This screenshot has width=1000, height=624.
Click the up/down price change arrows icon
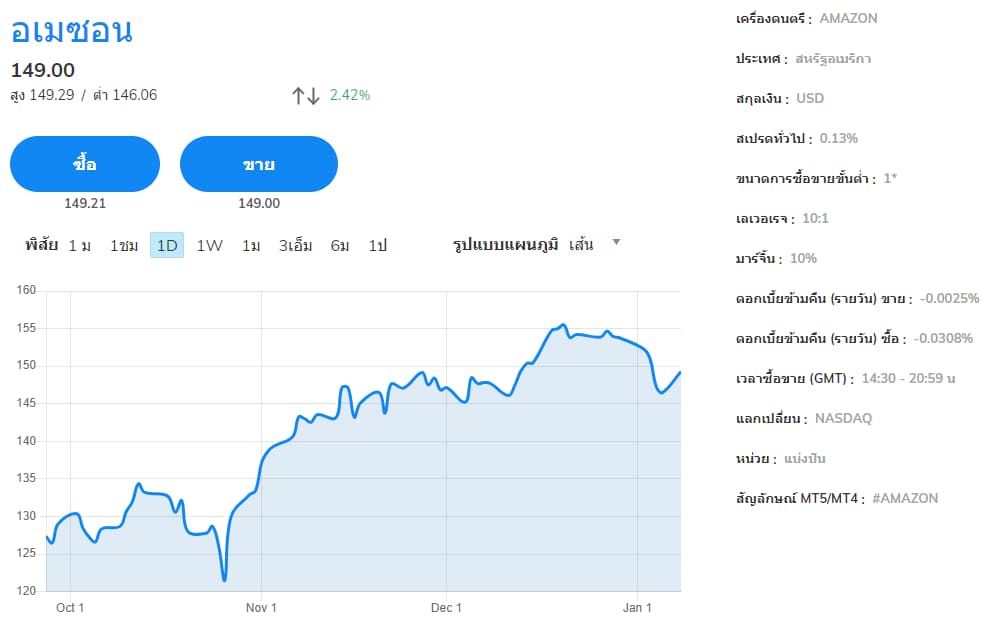303,94
